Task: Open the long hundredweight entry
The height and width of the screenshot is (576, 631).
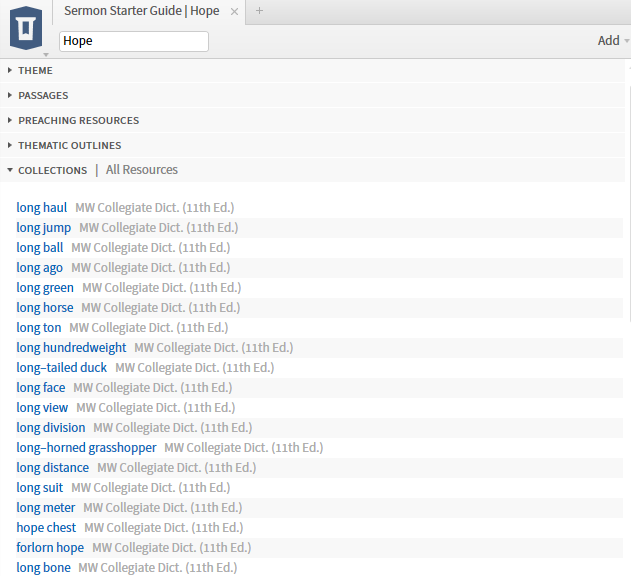Action: pos(71,348)
